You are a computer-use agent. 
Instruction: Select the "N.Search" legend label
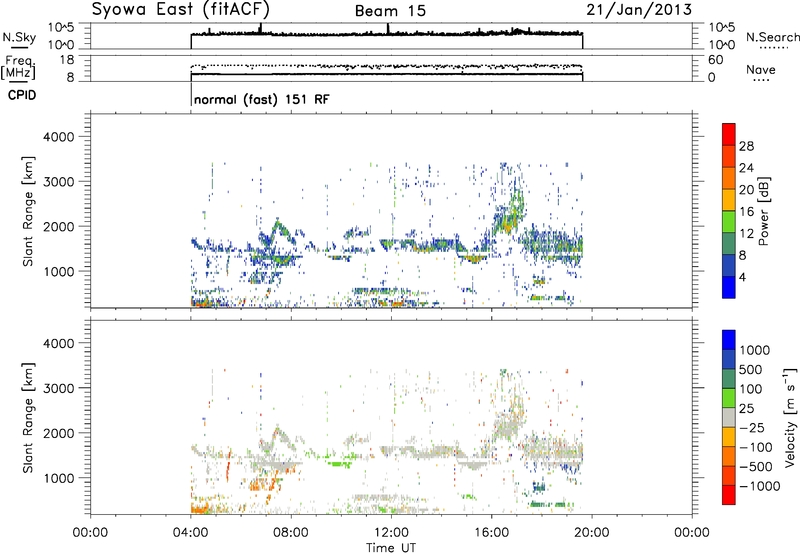[772, 37]
